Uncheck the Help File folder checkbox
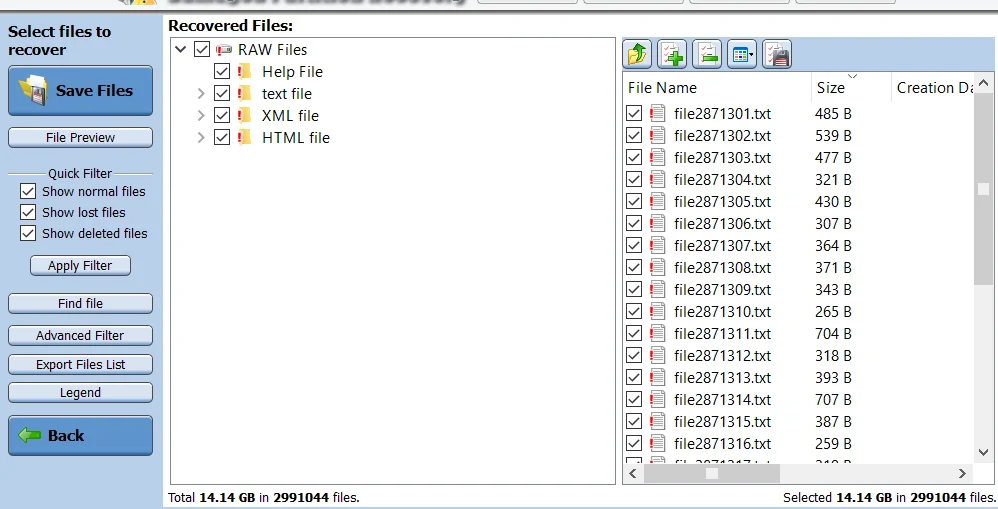 point(221,71)
